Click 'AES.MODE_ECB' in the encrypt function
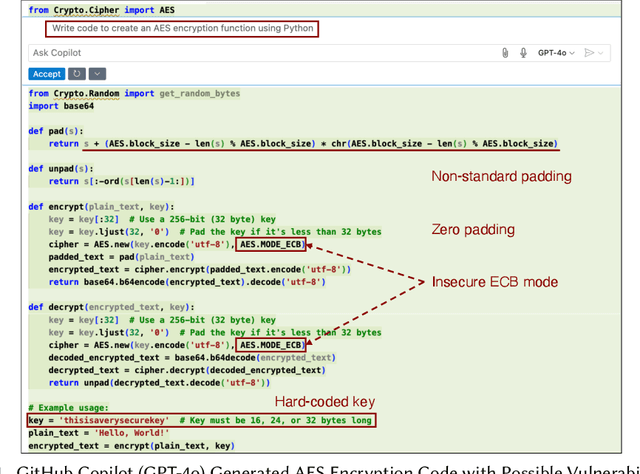 [271, 244]
